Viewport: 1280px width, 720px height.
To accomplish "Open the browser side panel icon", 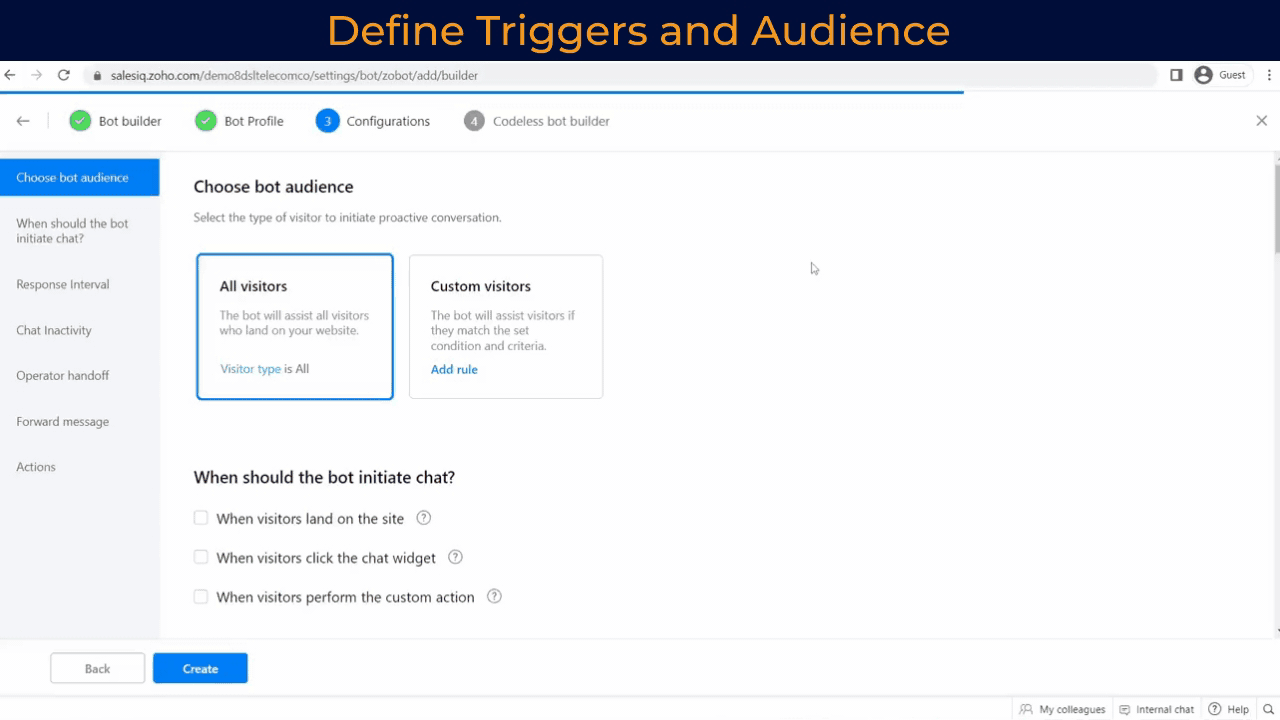I will pos(1176,74).
